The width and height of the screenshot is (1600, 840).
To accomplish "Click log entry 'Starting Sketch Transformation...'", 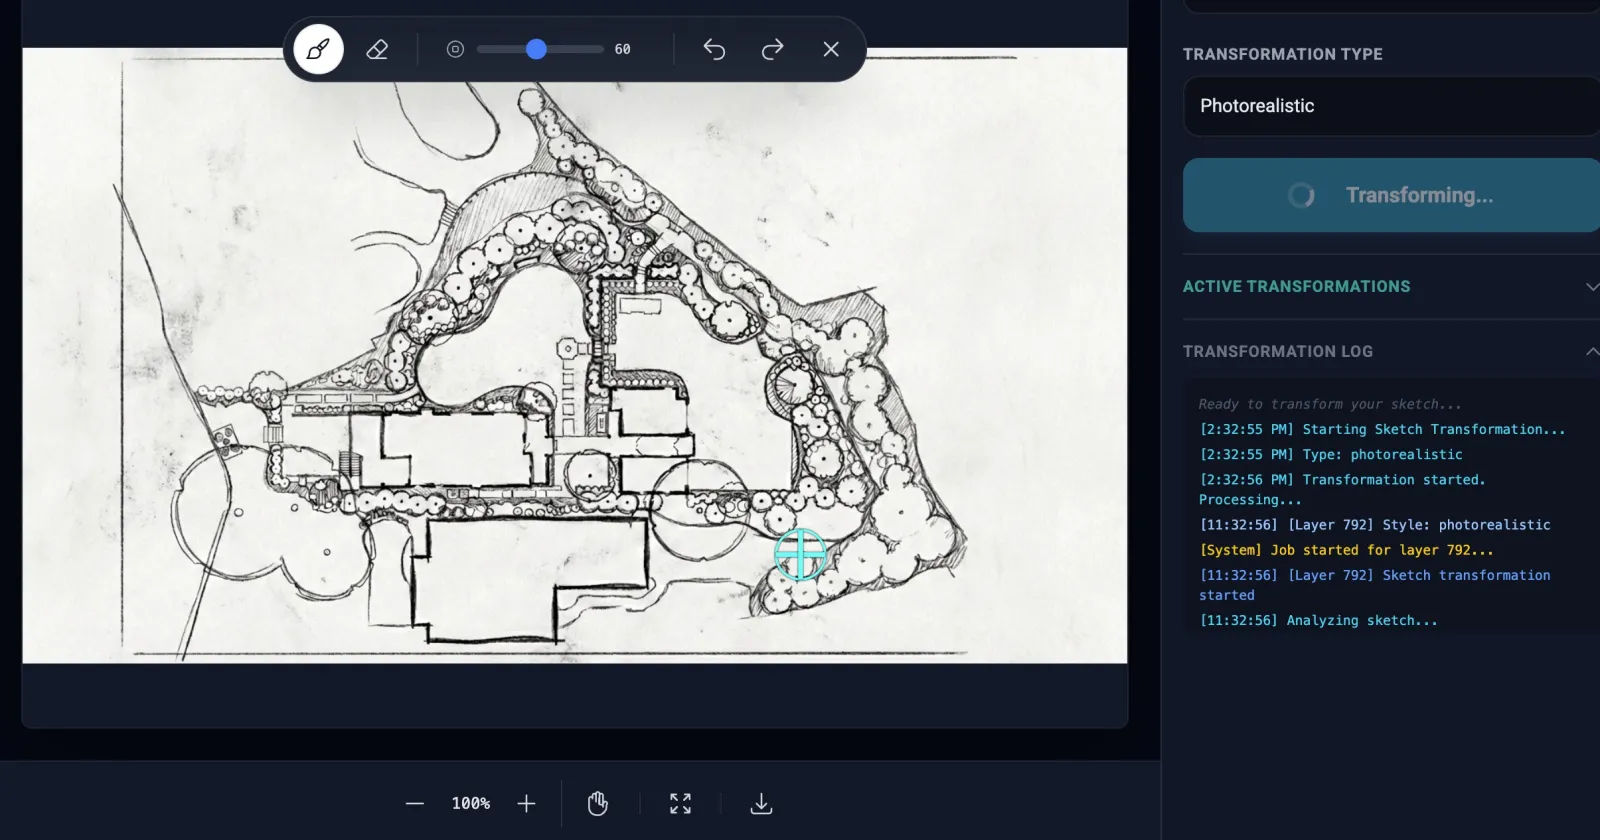I will (1382, 429).
